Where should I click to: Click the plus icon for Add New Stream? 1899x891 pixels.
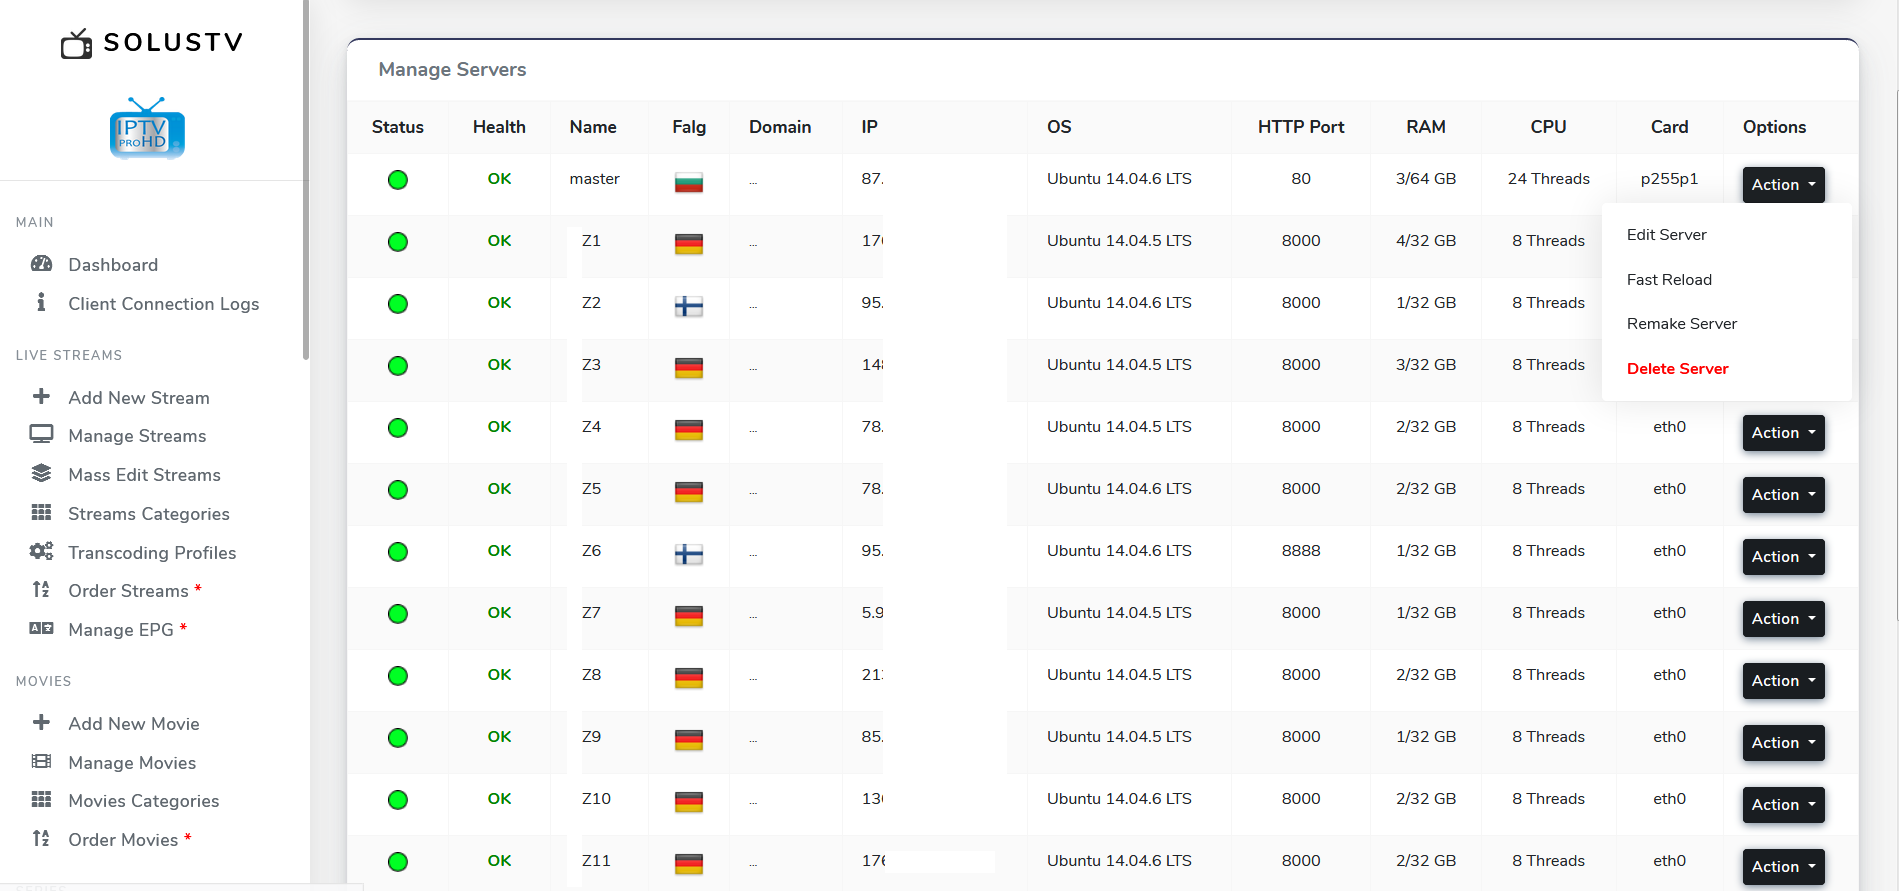point(41,397)
